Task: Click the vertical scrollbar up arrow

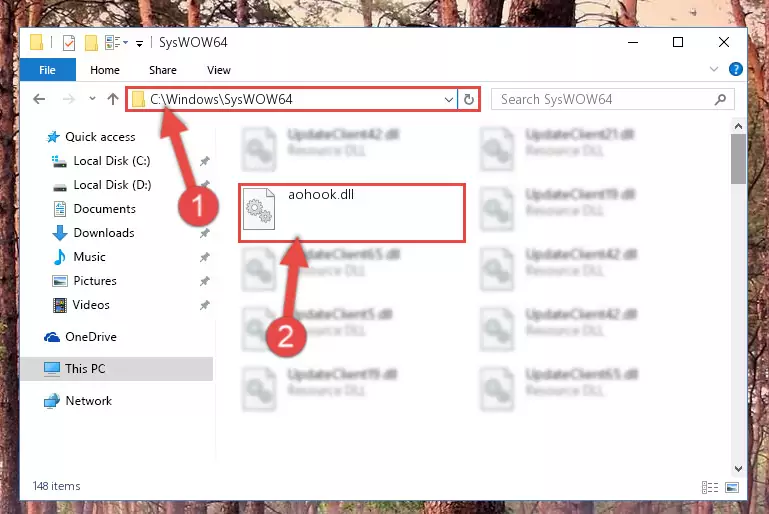Action: click(738, 127)
